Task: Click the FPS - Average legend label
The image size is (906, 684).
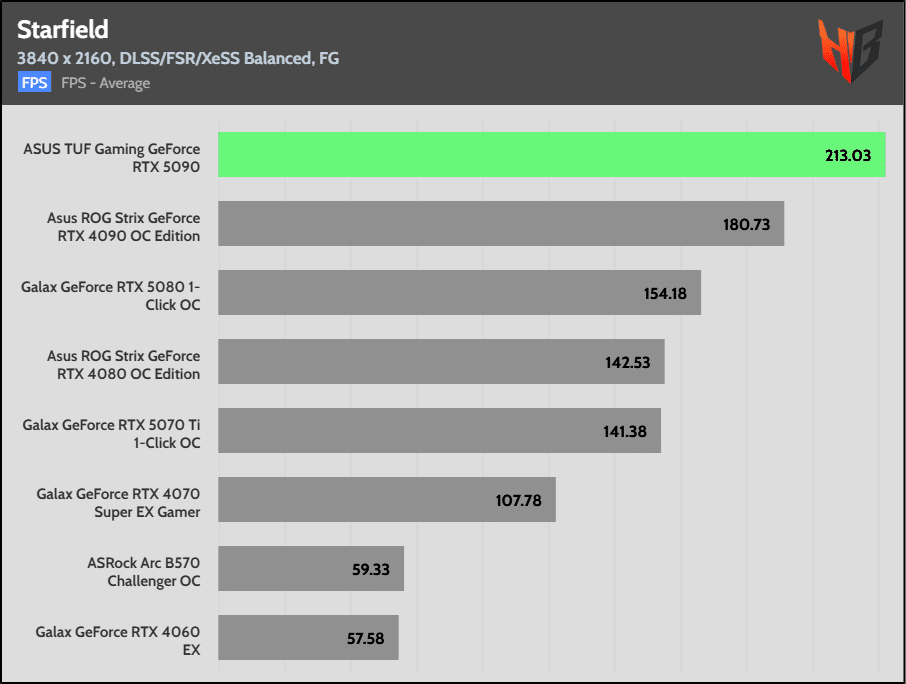Action: [106, 83]
